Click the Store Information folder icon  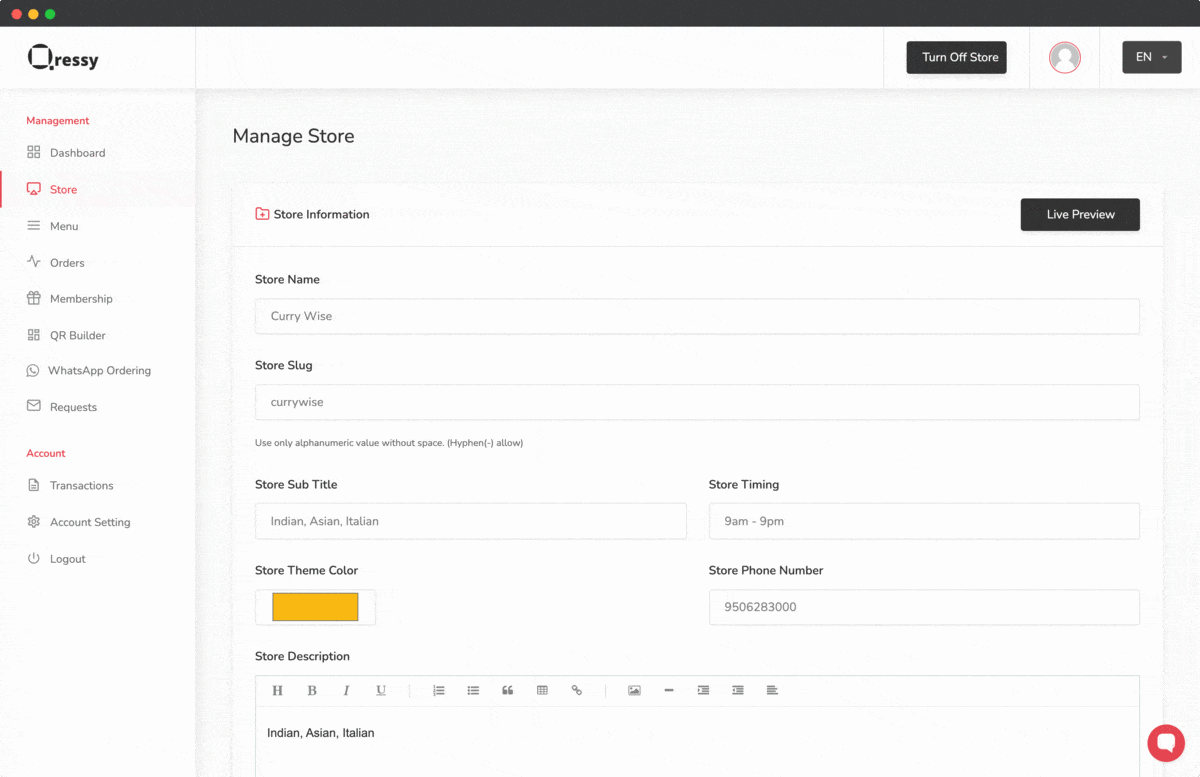pos(262,214)
